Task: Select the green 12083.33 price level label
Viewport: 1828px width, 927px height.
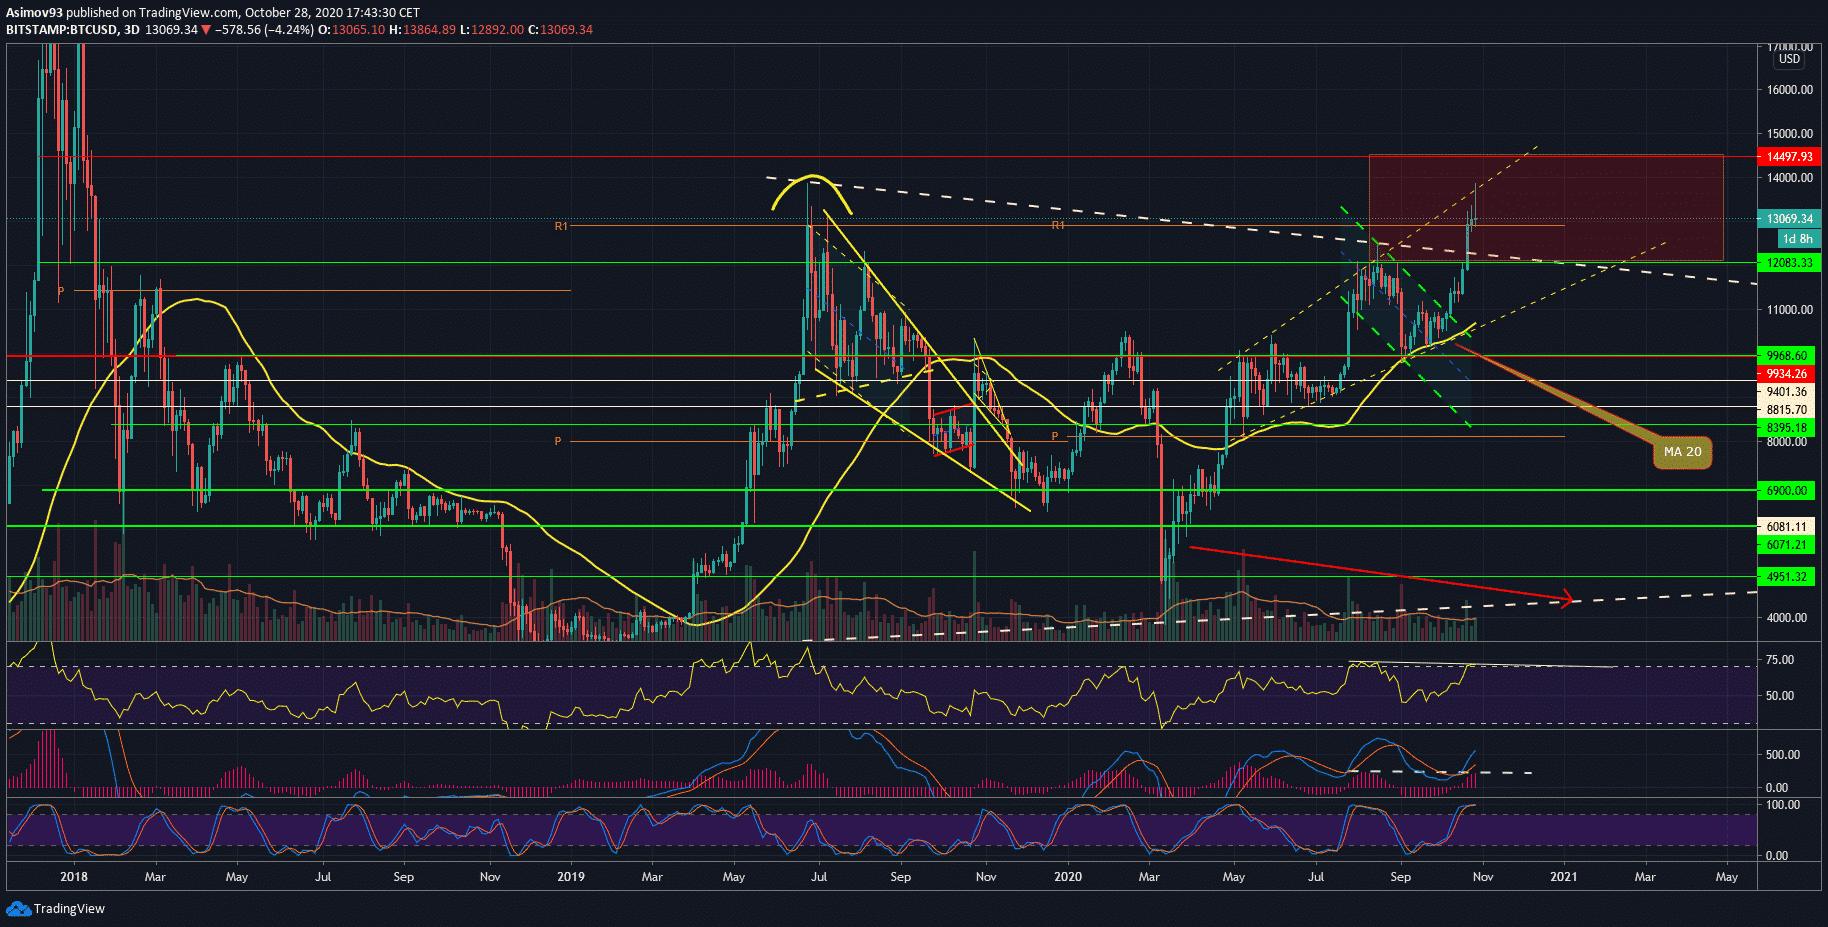Action: pos(1789,263)
